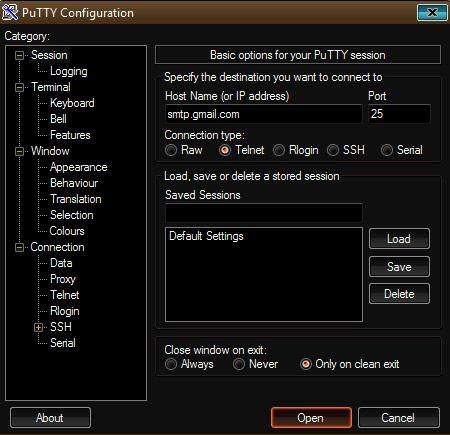Open the Keyboard settings category
450x435 pixels.
(x=72, y=103)
